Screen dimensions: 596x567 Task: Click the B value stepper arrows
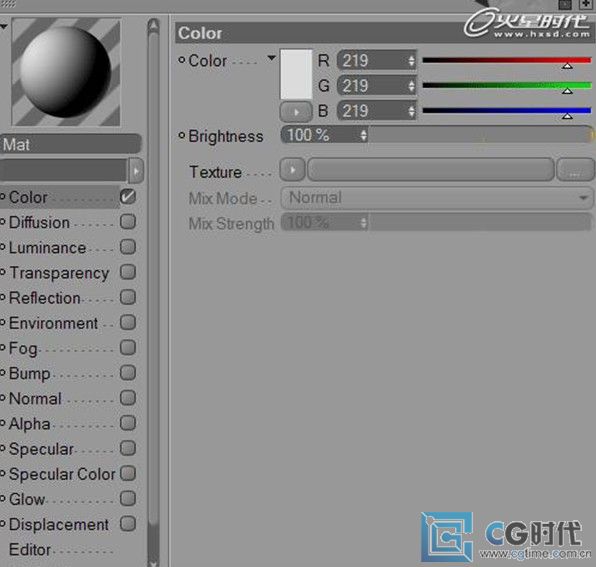coord(412,111)
